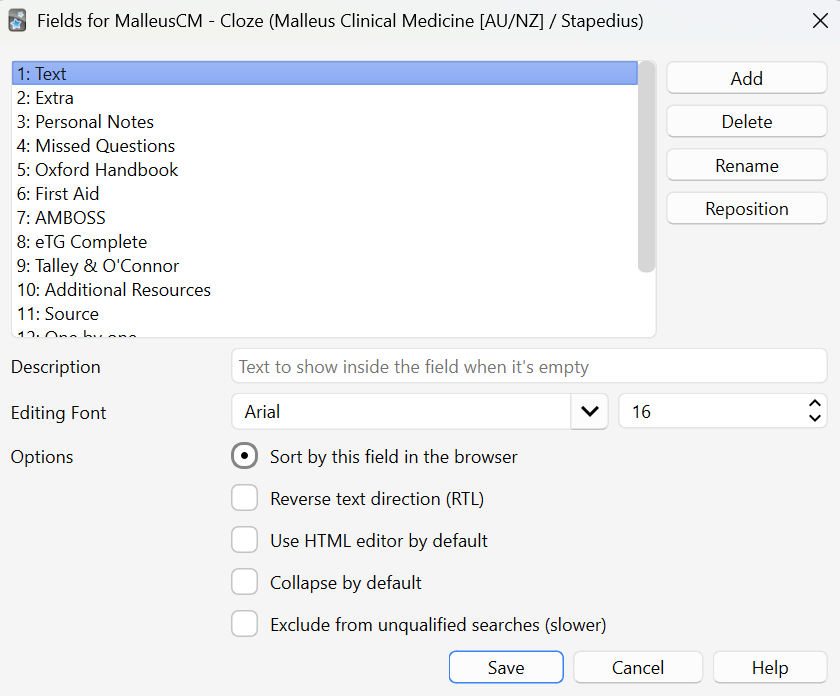840x696 pixels.
Task: Select the Extra field in list
Action: pyautogui.click(x=55, y=98)
